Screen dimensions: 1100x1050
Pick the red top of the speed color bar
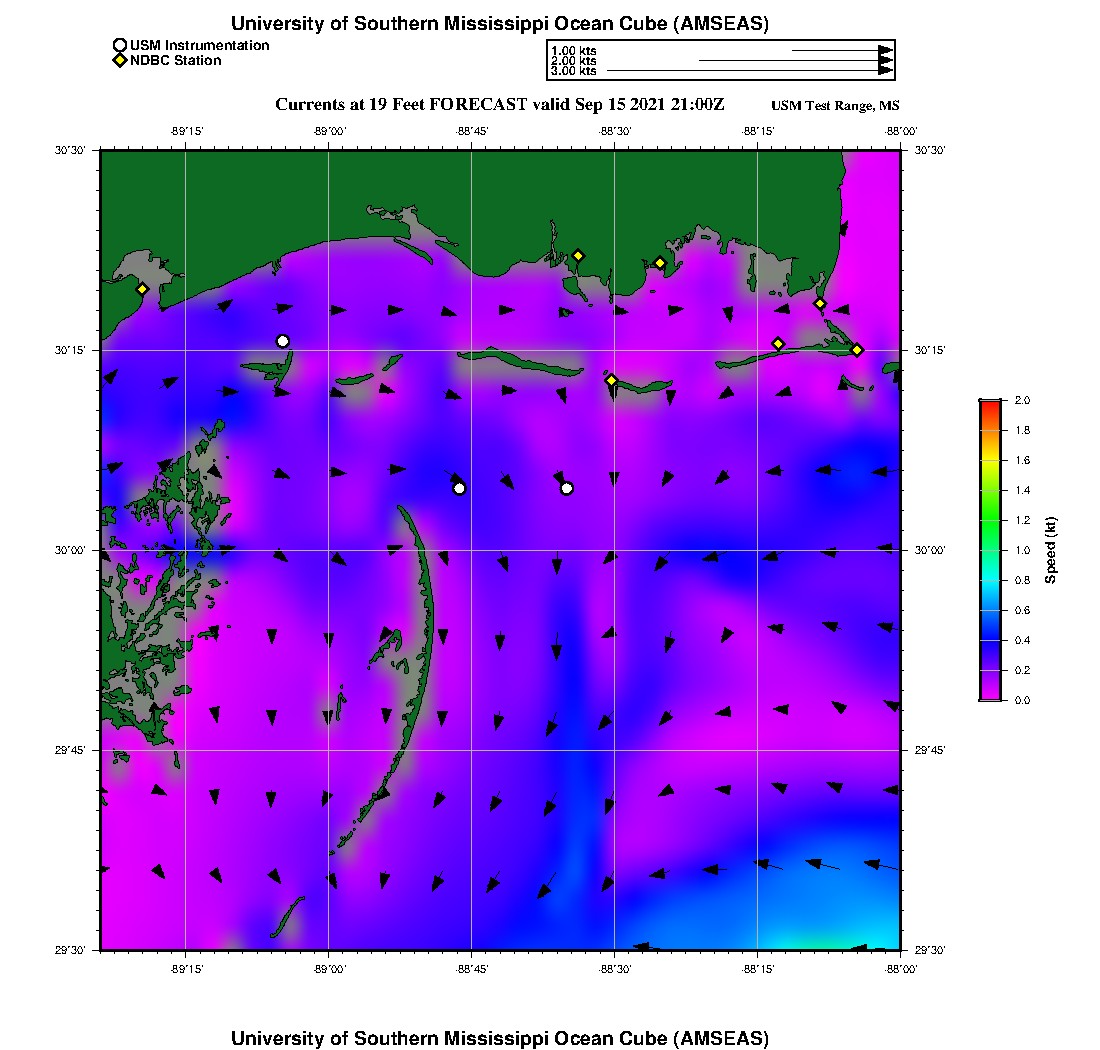[990, 403]
